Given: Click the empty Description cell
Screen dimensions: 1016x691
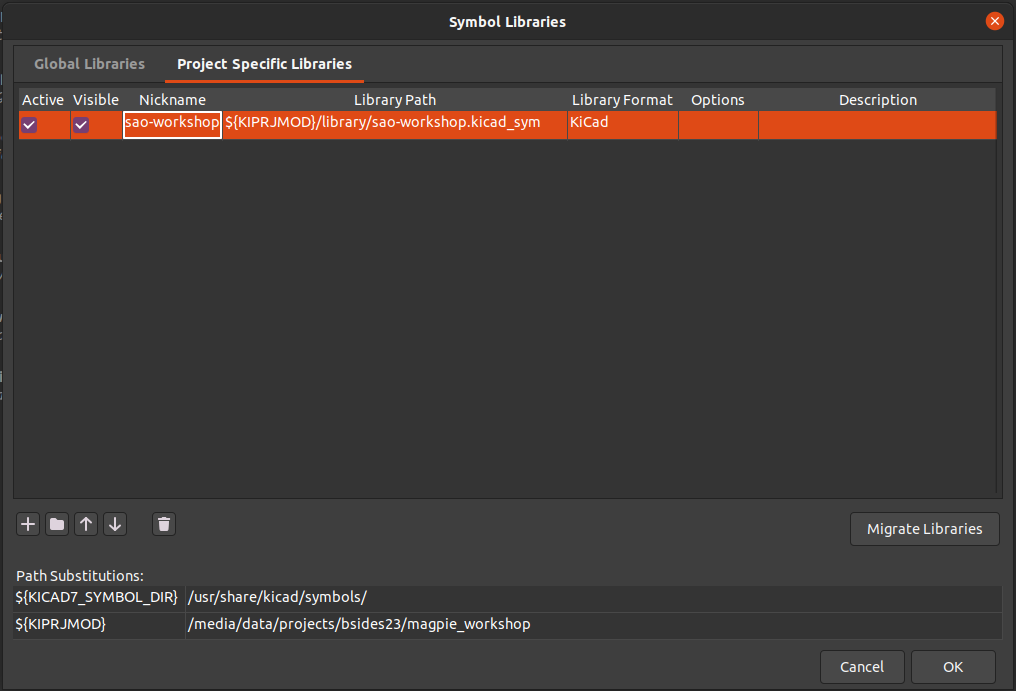Looking at the screenshot, I should [x=877, y=124].
